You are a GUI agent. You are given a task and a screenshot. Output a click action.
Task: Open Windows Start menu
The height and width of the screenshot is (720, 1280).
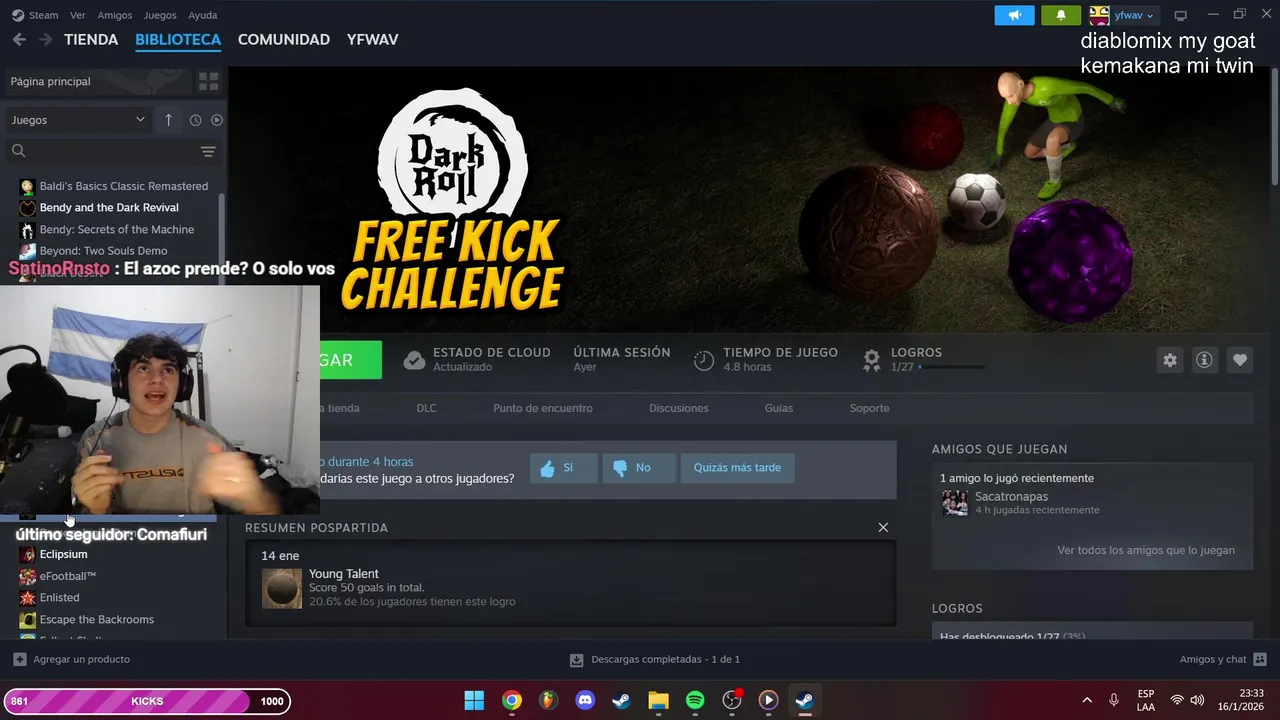pyautogui.click(x=474, y=700)
